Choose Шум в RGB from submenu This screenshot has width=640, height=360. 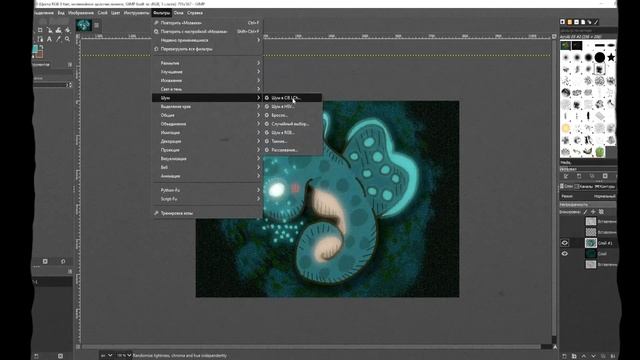tap(292, 133)
